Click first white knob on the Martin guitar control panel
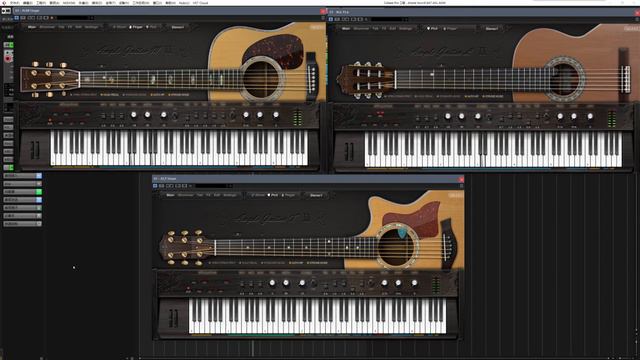 point(133,115)
